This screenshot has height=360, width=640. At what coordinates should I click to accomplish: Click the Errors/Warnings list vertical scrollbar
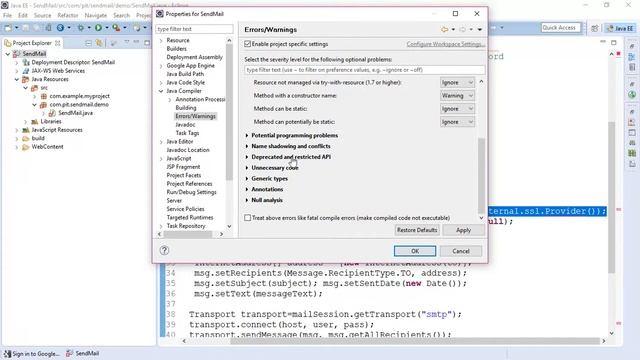[x=481, y=176]
